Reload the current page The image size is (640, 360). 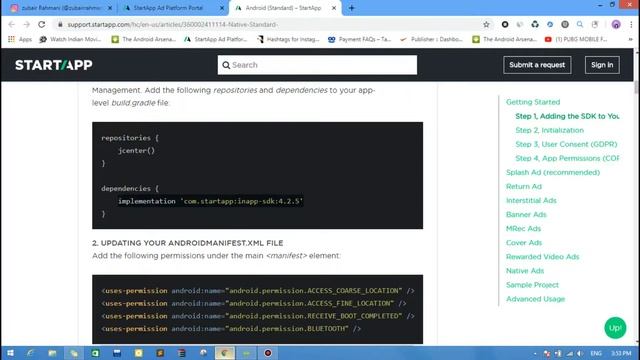(x=42, y=24)
